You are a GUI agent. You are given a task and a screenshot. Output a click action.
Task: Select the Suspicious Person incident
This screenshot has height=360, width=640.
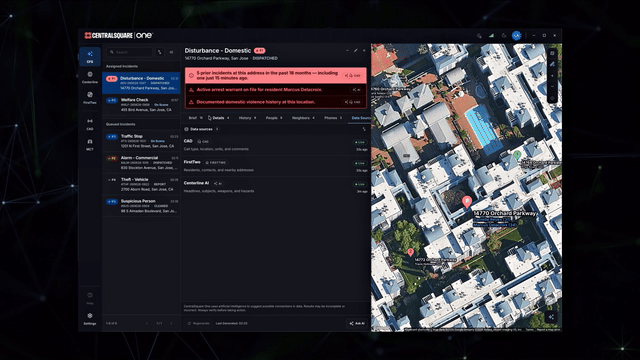tap(141, 206)
